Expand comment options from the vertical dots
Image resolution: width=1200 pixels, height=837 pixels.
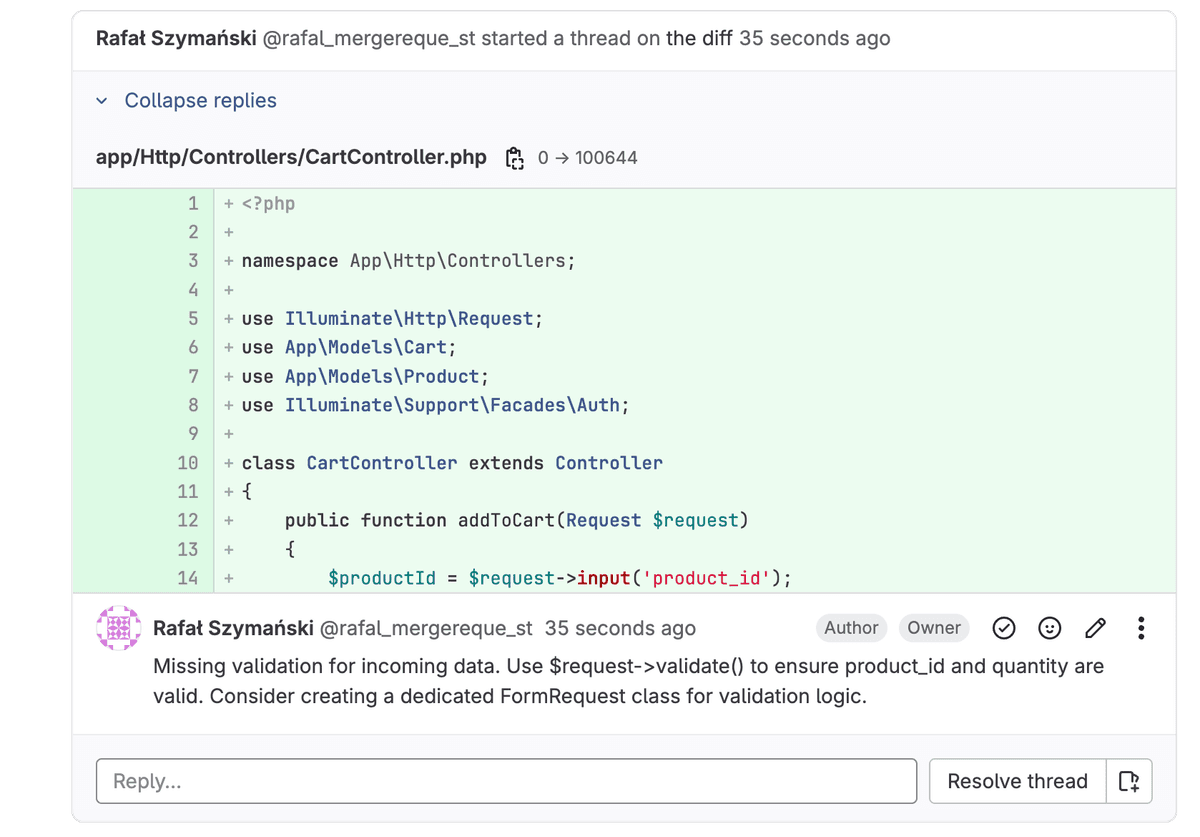click(x=1141, y=628)
